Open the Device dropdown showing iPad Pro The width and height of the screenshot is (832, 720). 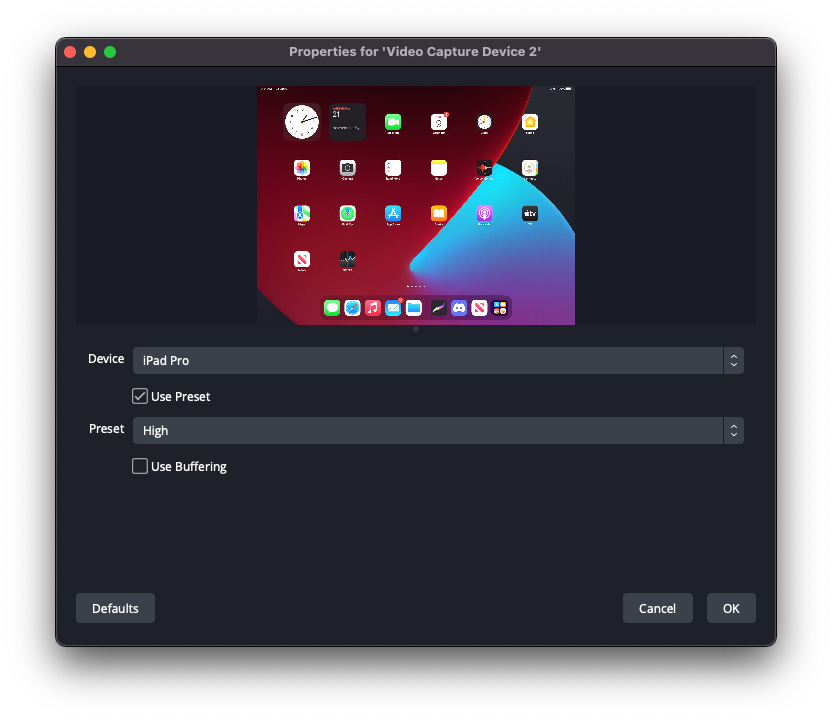click(438, 361)
